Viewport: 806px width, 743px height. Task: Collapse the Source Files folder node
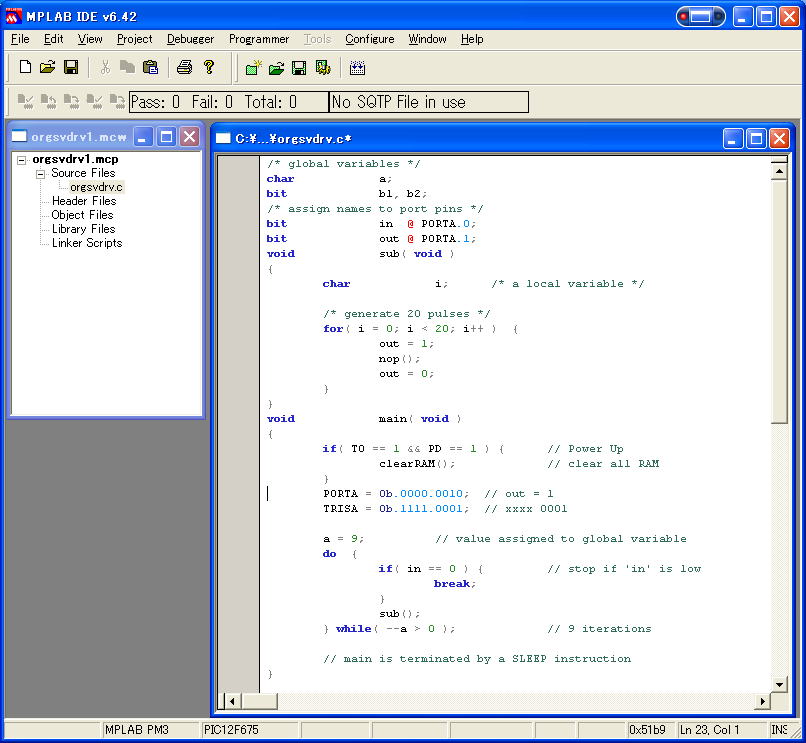point(41,174)
